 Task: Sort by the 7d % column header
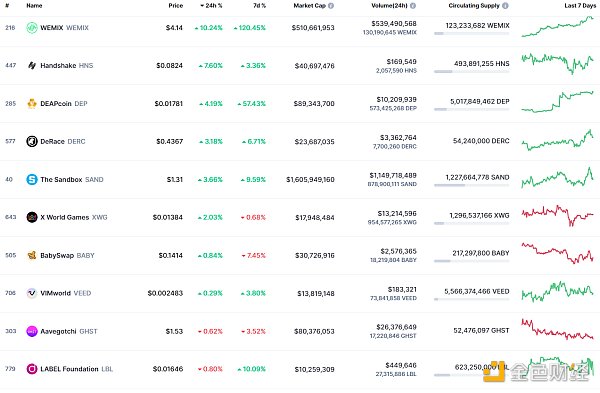pos(259,6)
